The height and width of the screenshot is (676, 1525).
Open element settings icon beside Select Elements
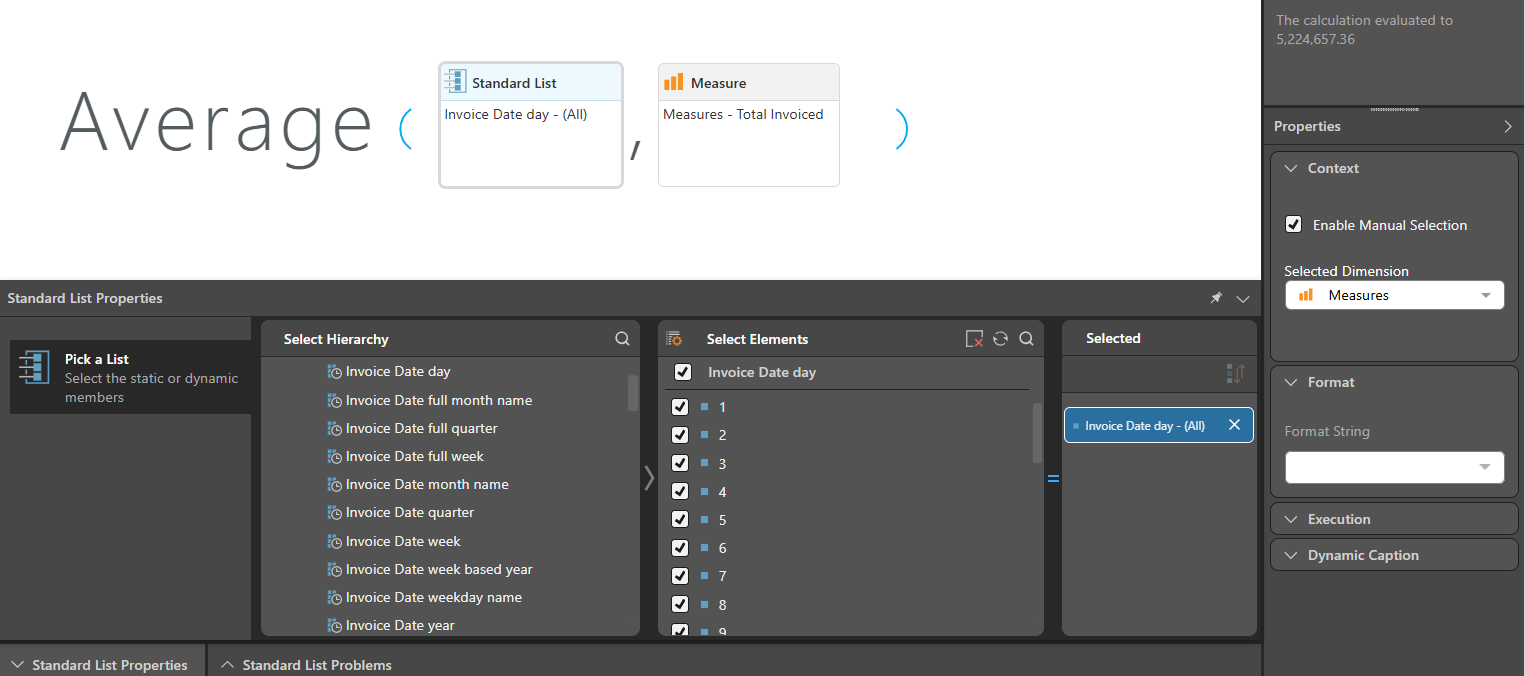[674, 339]
